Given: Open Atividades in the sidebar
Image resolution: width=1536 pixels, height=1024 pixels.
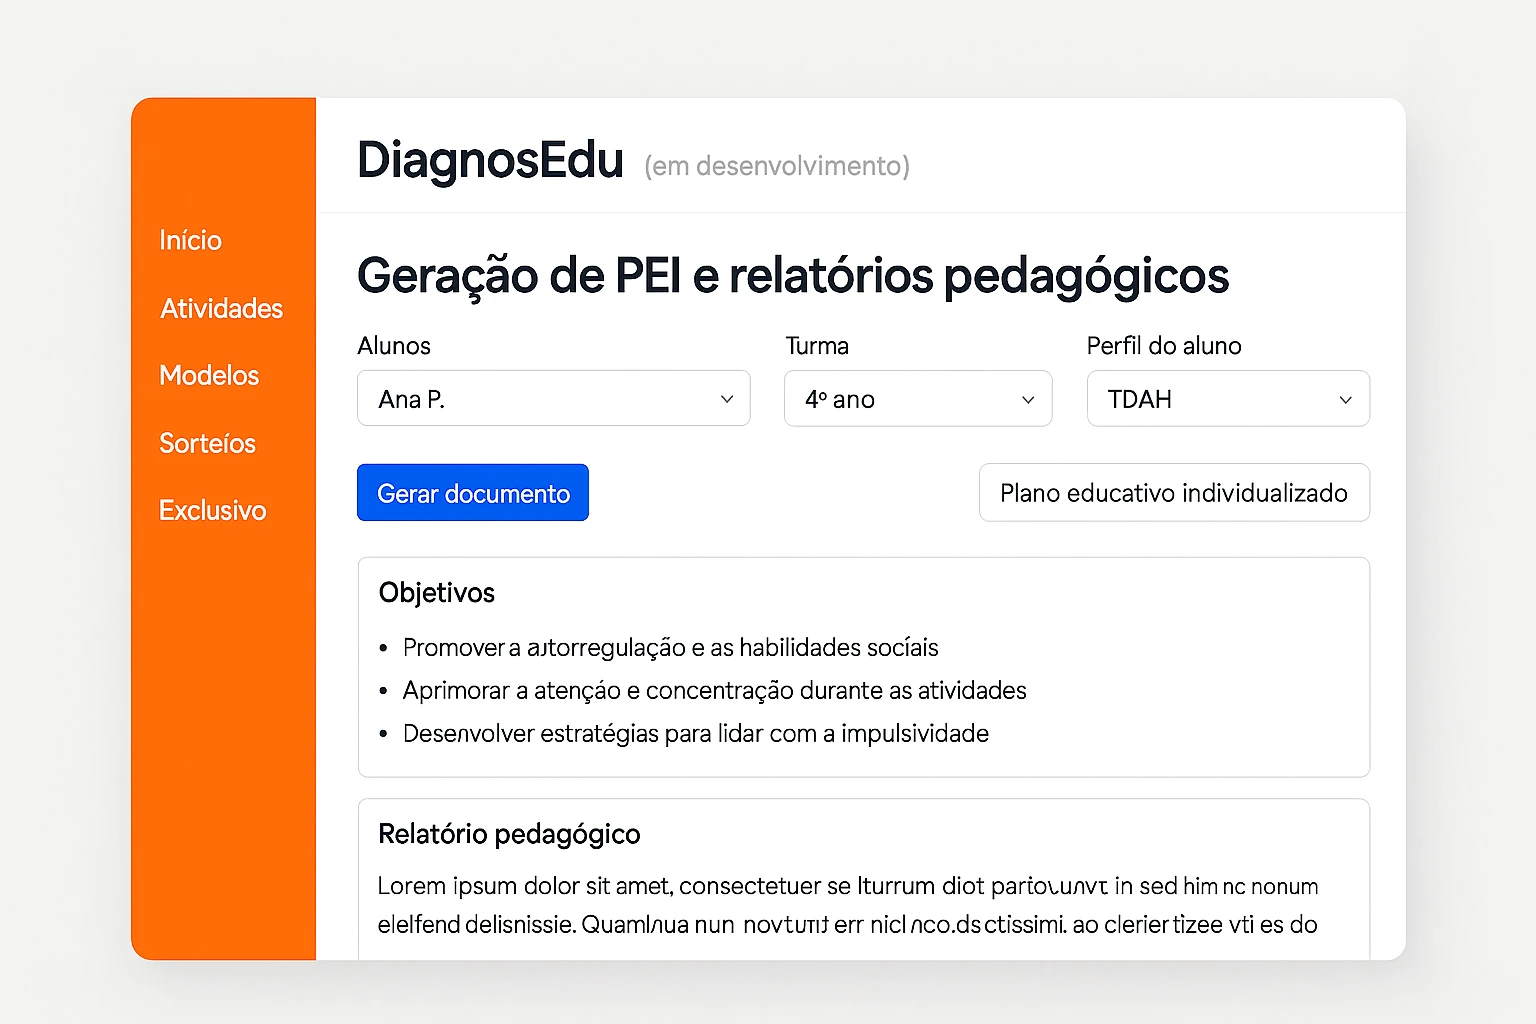Looking at the screenshot, I should click(x=221, y=308).
